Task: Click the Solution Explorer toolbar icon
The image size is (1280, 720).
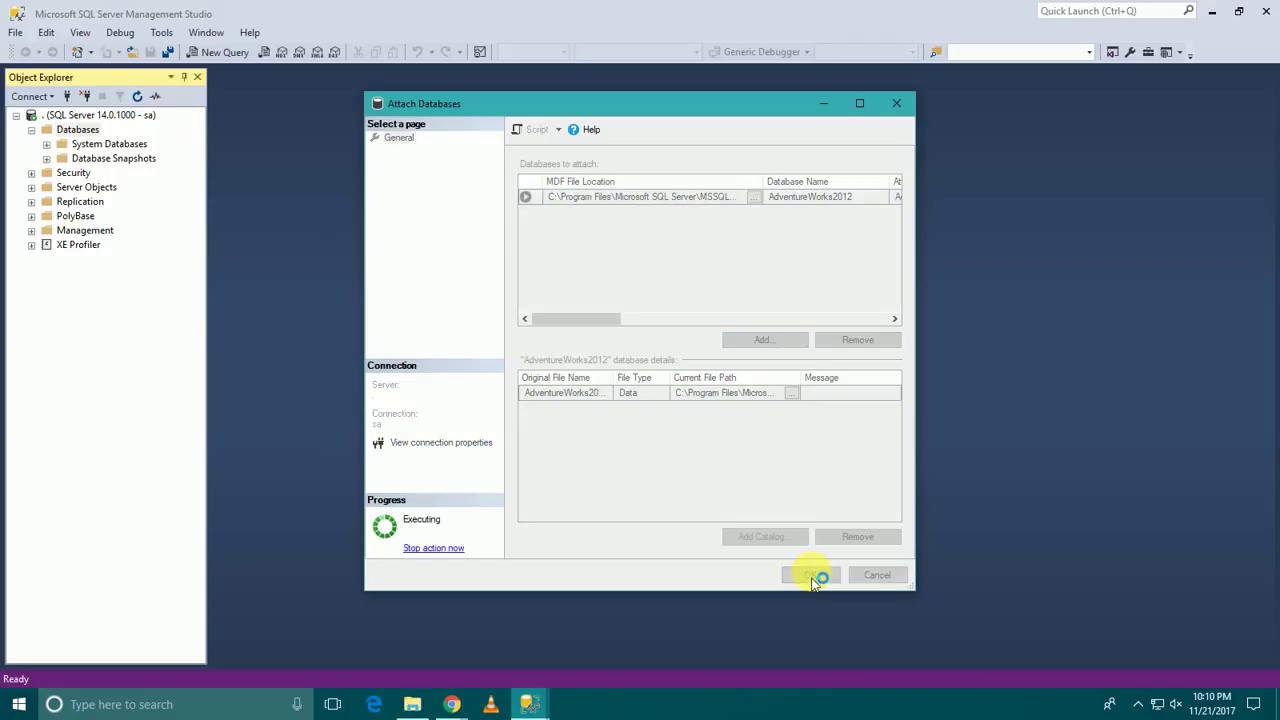Action: click(1112, 52)
